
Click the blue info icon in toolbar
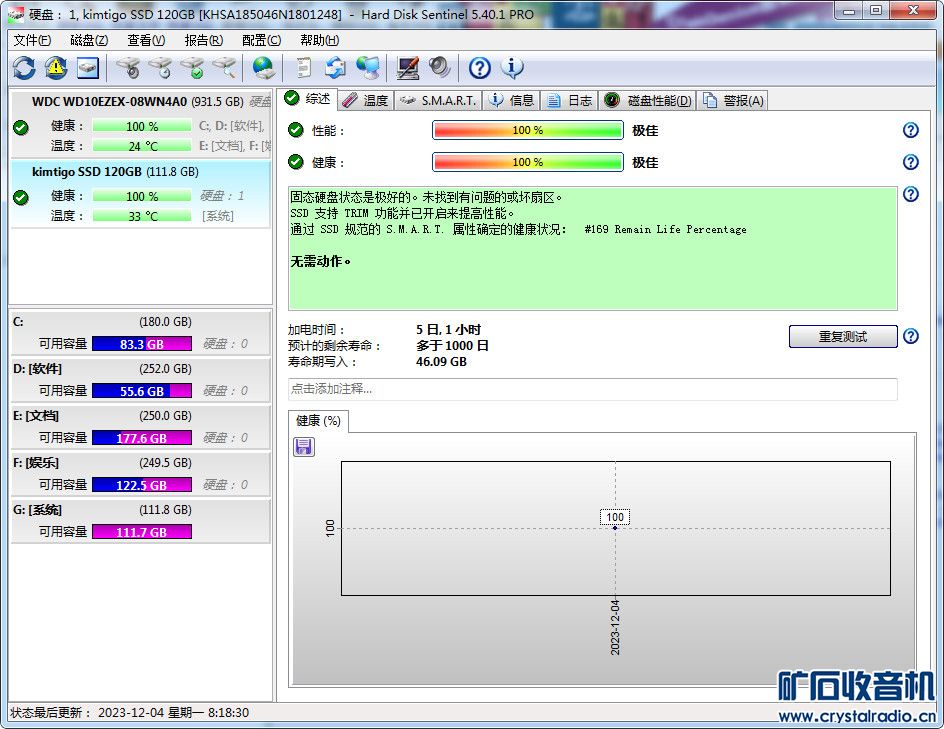click(512, 68)
